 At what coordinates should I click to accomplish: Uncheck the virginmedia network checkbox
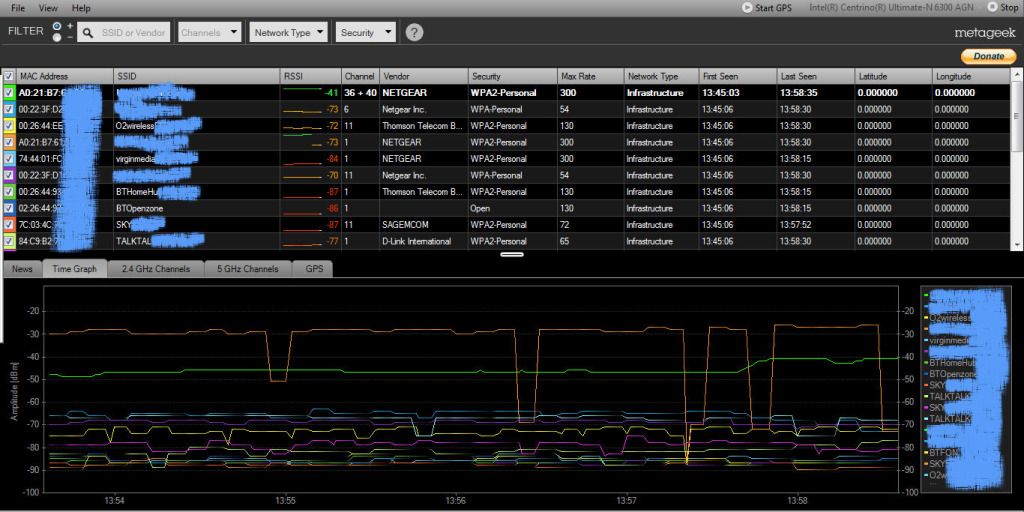8,159
